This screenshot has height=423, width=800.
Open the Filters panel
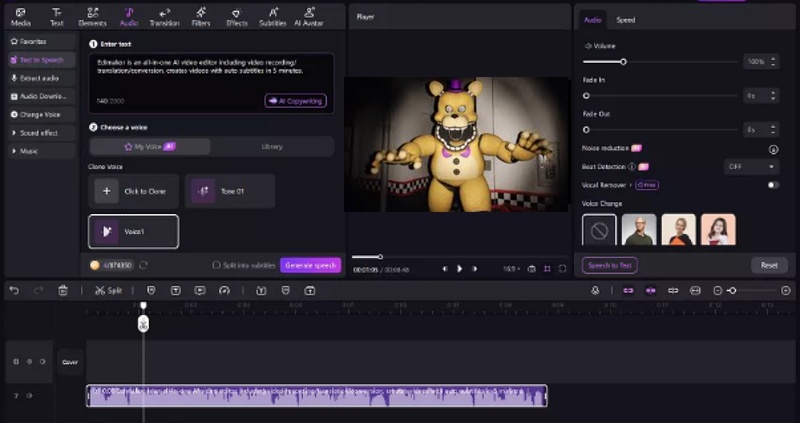(201, 17)
